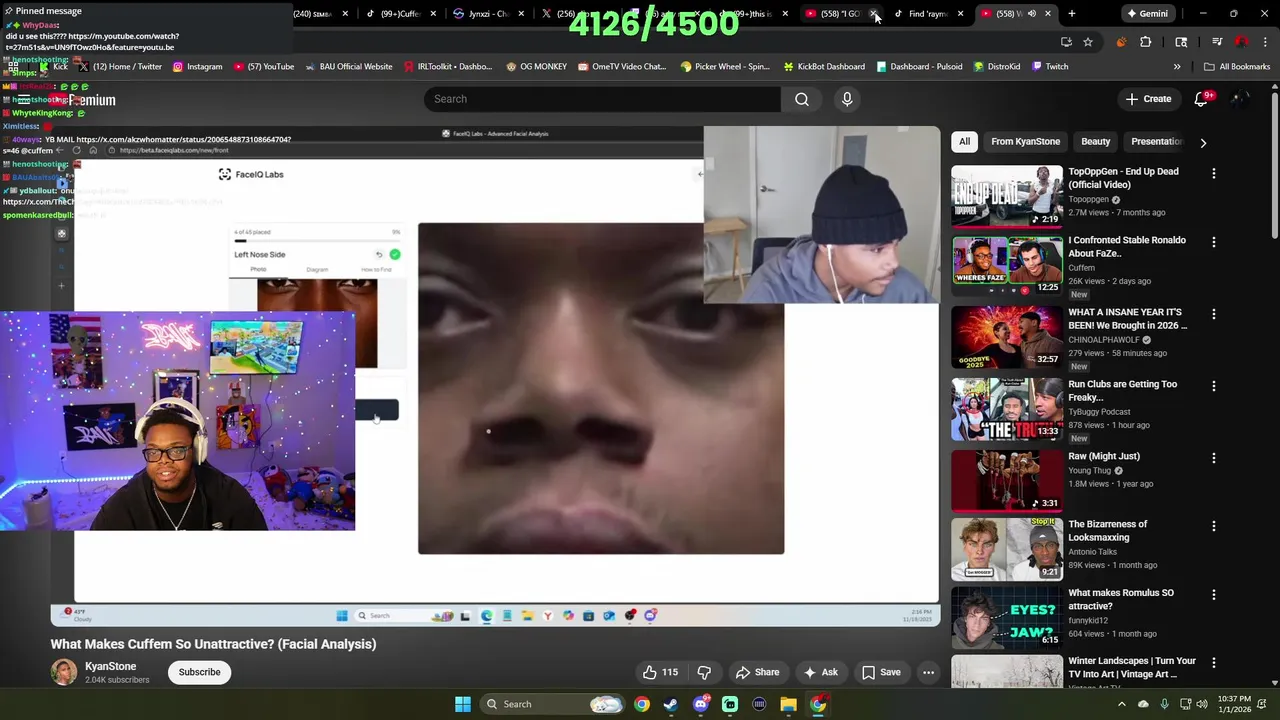Select the Beauty filter chip
The height and width of the screenshot is (720, 1280).
pyautogui.click(x=1095, y=142)
